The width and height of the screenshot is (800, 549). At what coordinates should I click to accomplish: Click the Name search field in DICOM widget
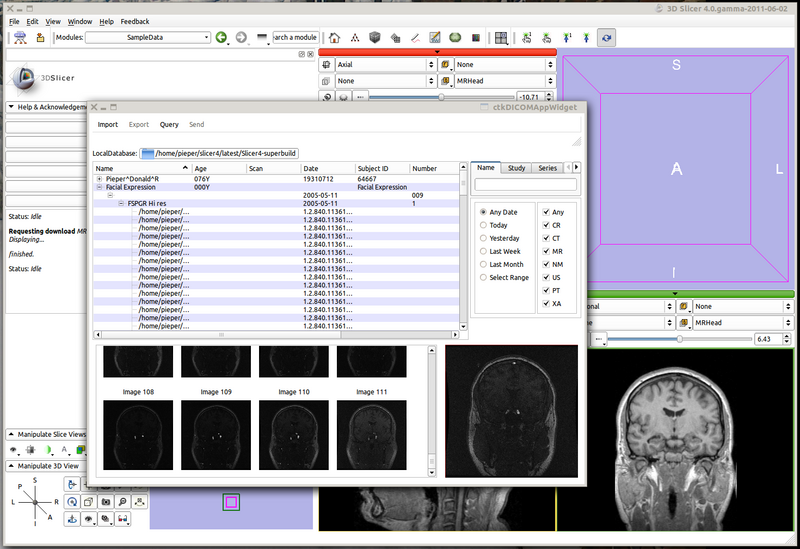(x=526, y=185)
